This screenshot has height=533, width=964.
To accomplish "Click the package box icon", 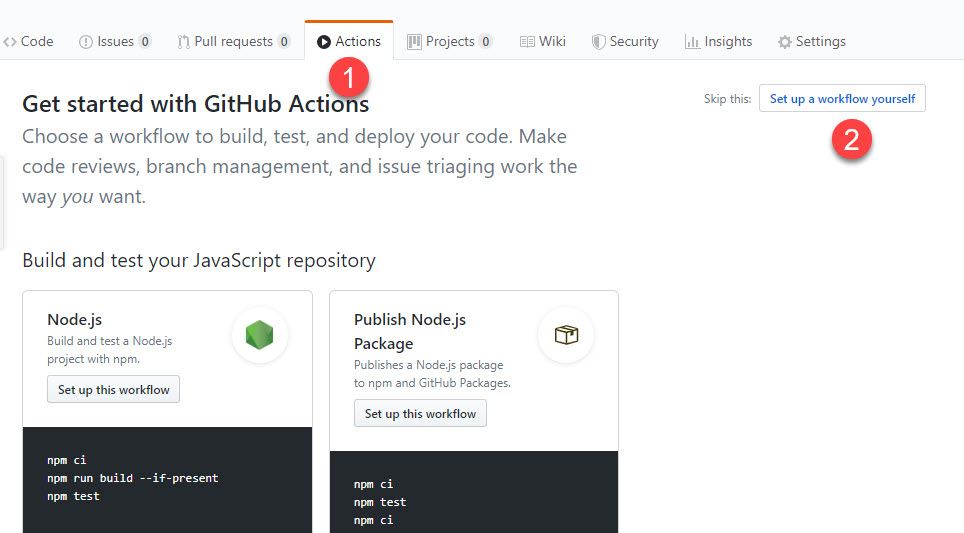I will [x=566, y=335].
